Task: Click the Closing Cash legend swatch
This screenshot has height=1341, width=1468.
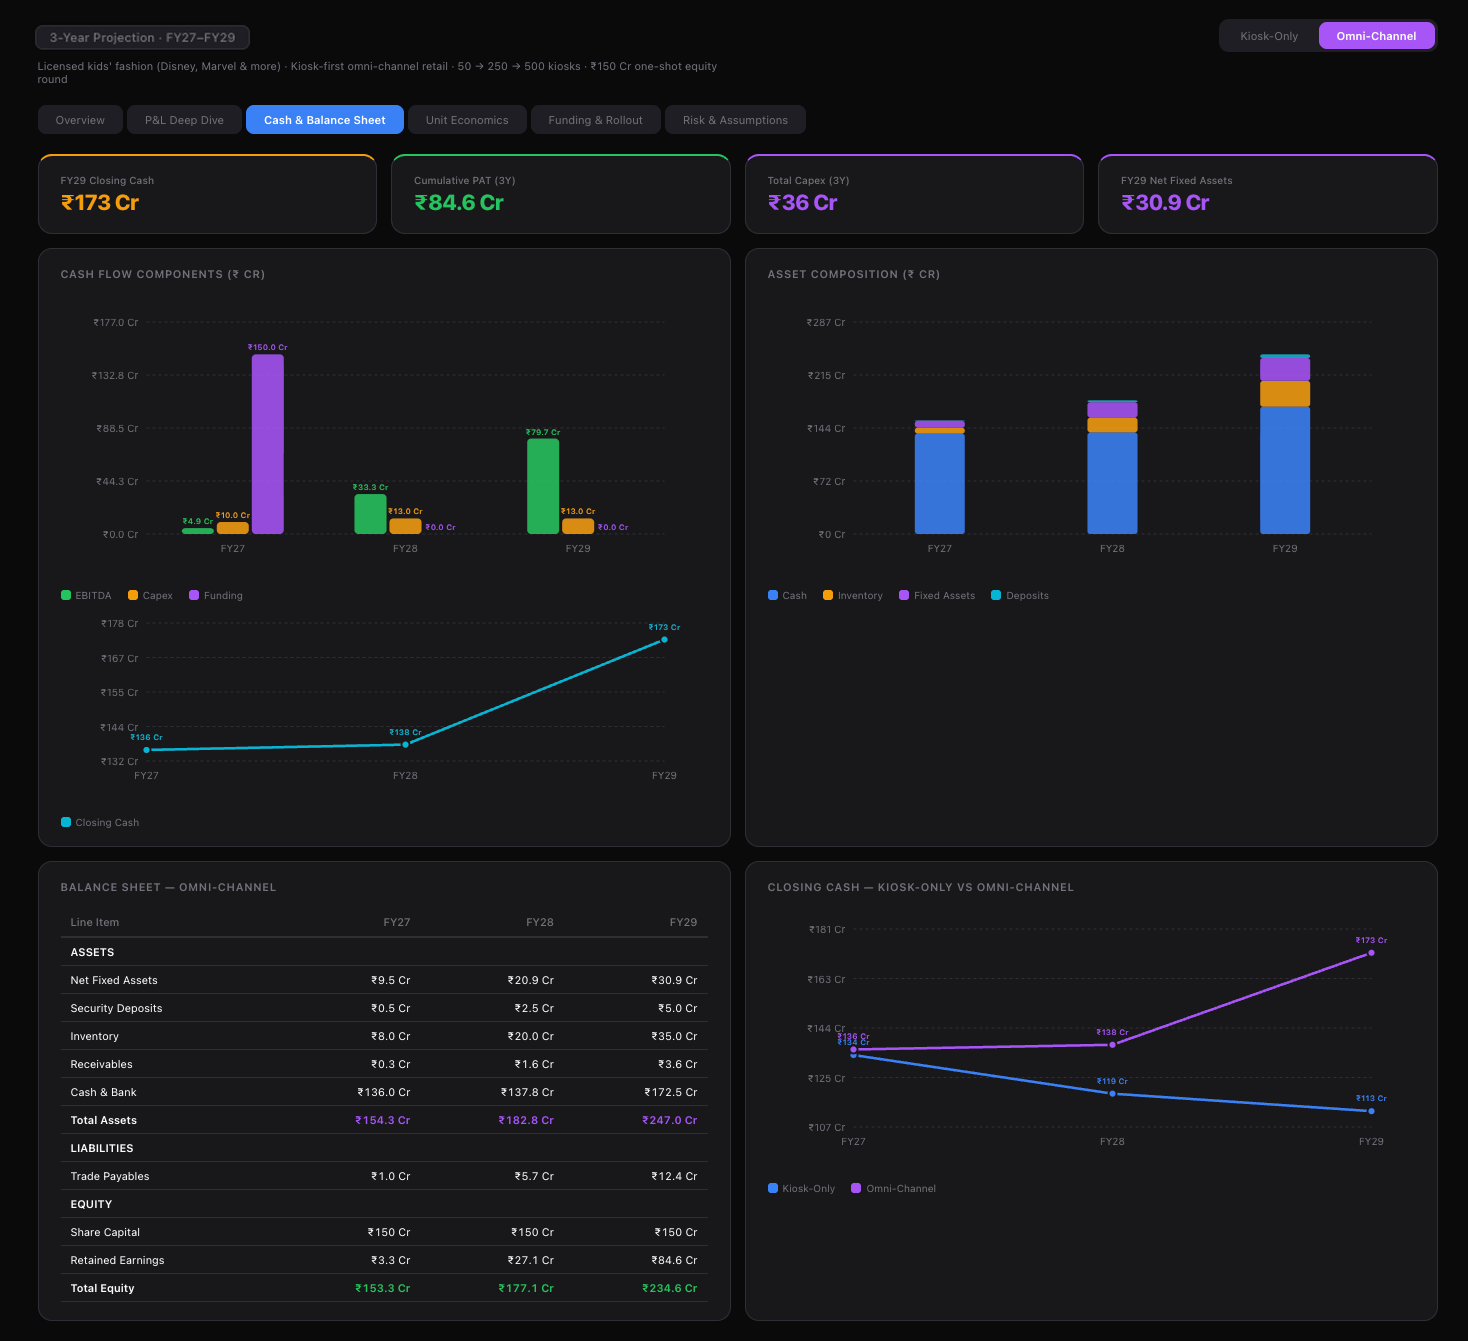Action: [66, 822]
